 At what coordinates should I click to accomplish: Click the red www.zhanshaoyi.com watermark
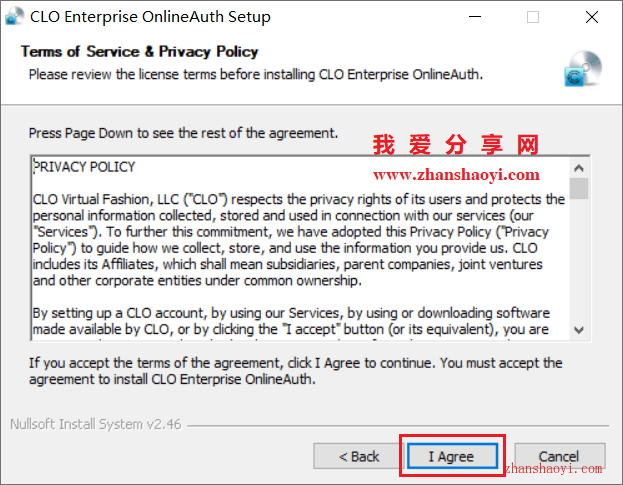coord(456,174)
